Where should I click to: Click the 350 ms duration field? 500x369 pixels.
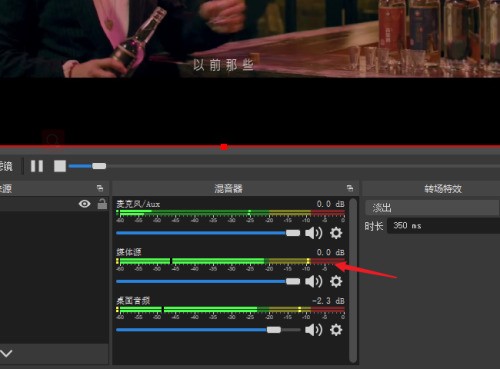coord(443,226)
